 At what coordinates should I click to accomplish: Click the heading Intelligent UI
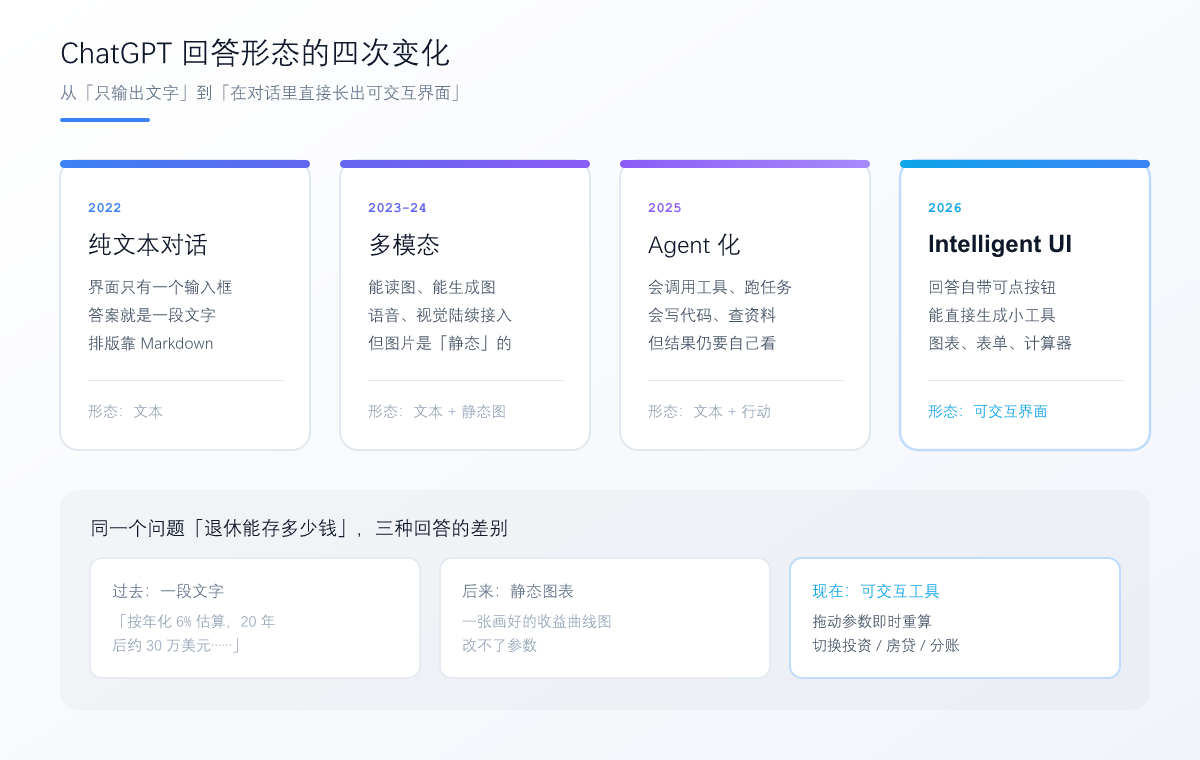[1000, 245]
